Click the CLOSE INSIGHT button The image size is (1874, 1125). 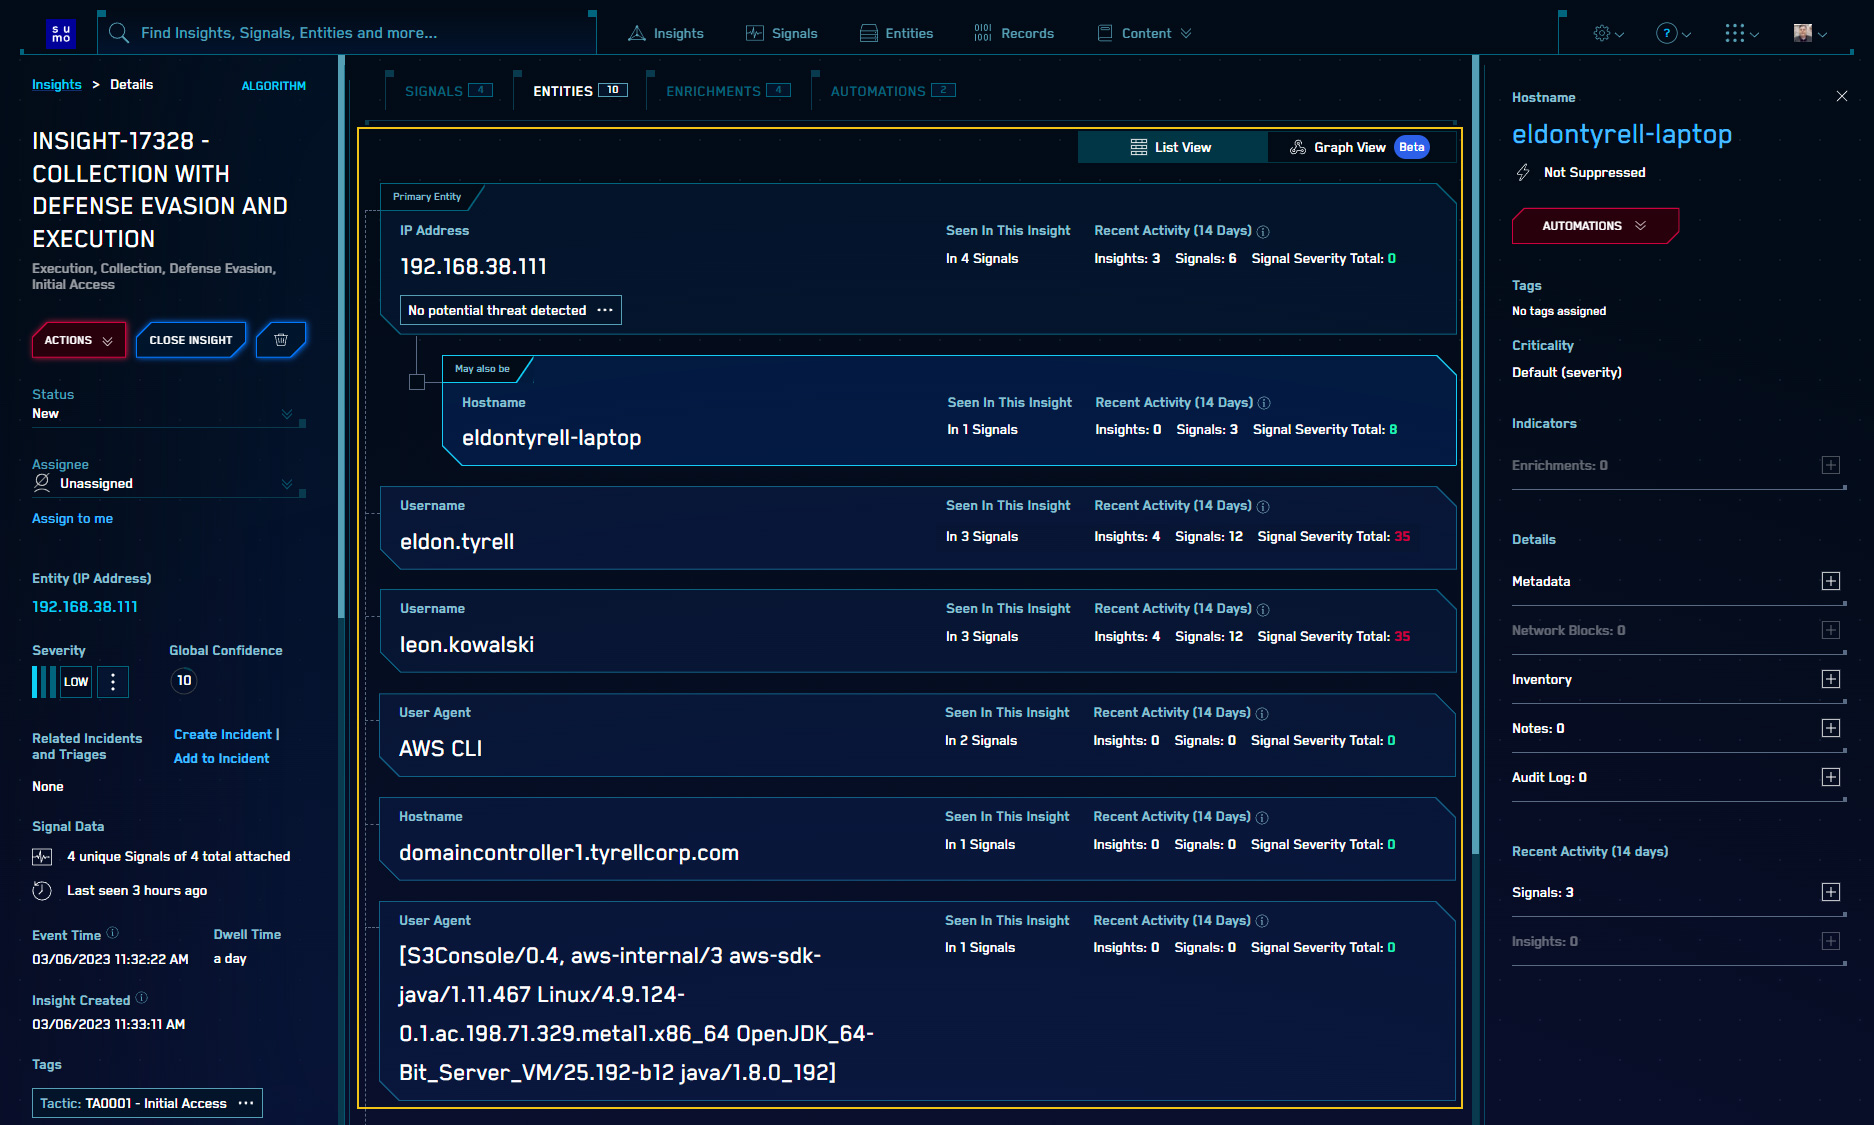(x=191, y=340)
